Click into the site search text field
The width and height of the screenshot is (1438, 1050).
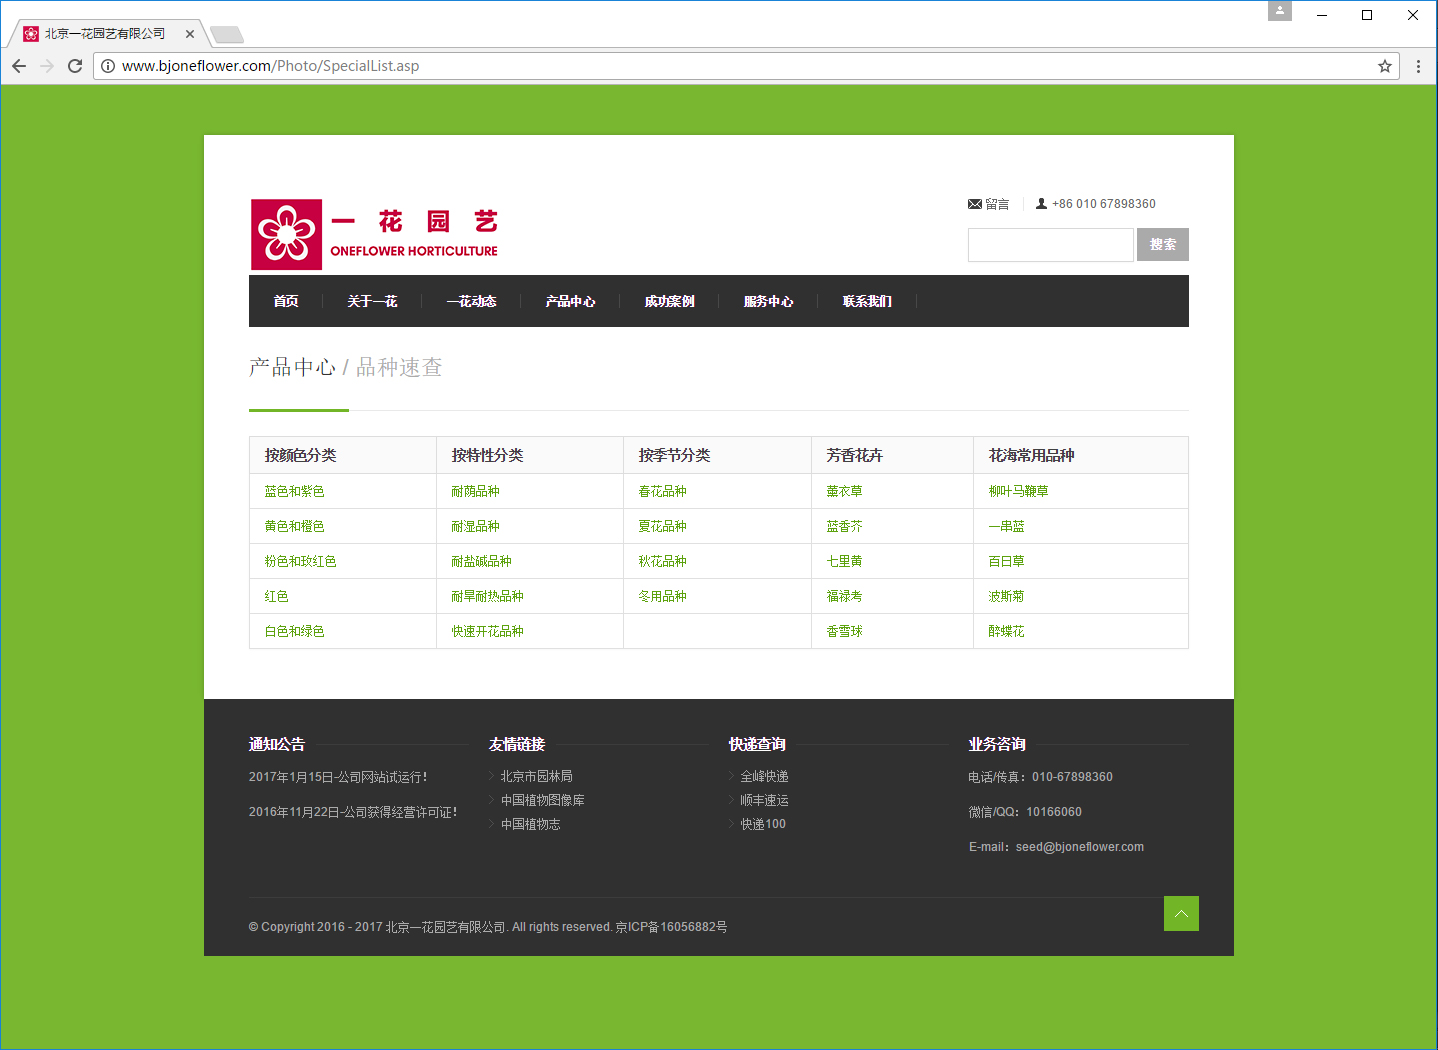pos(1050,245)
